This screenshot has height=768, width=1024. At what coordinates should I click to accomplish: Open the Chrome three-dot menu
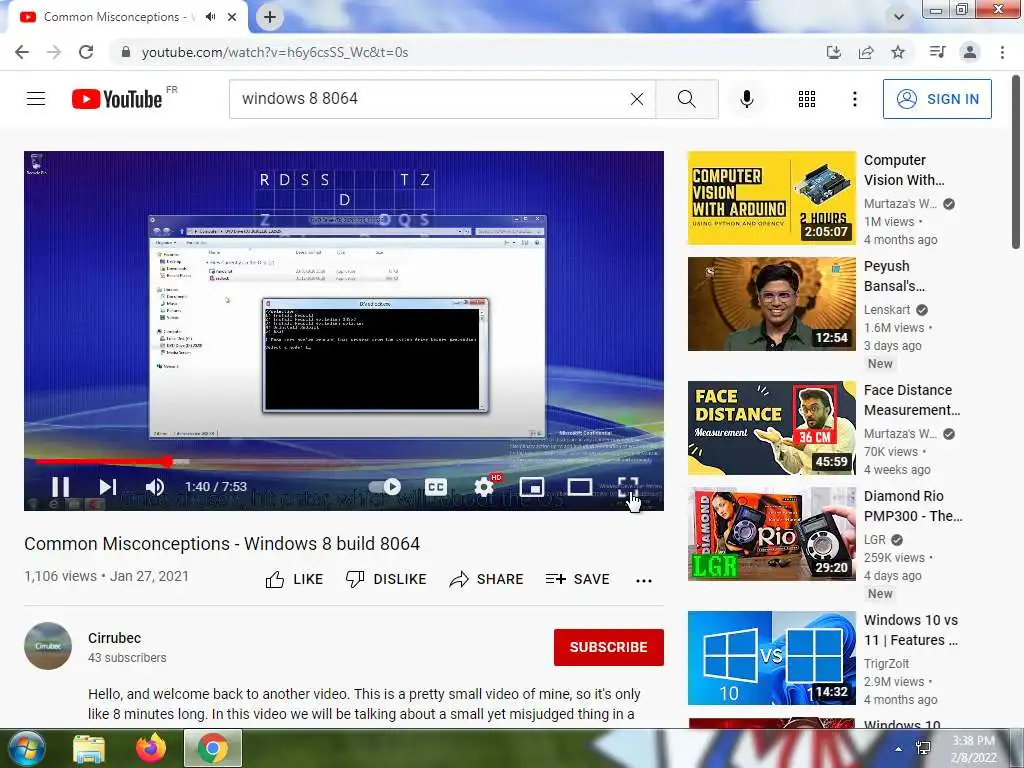(1002, 52)
